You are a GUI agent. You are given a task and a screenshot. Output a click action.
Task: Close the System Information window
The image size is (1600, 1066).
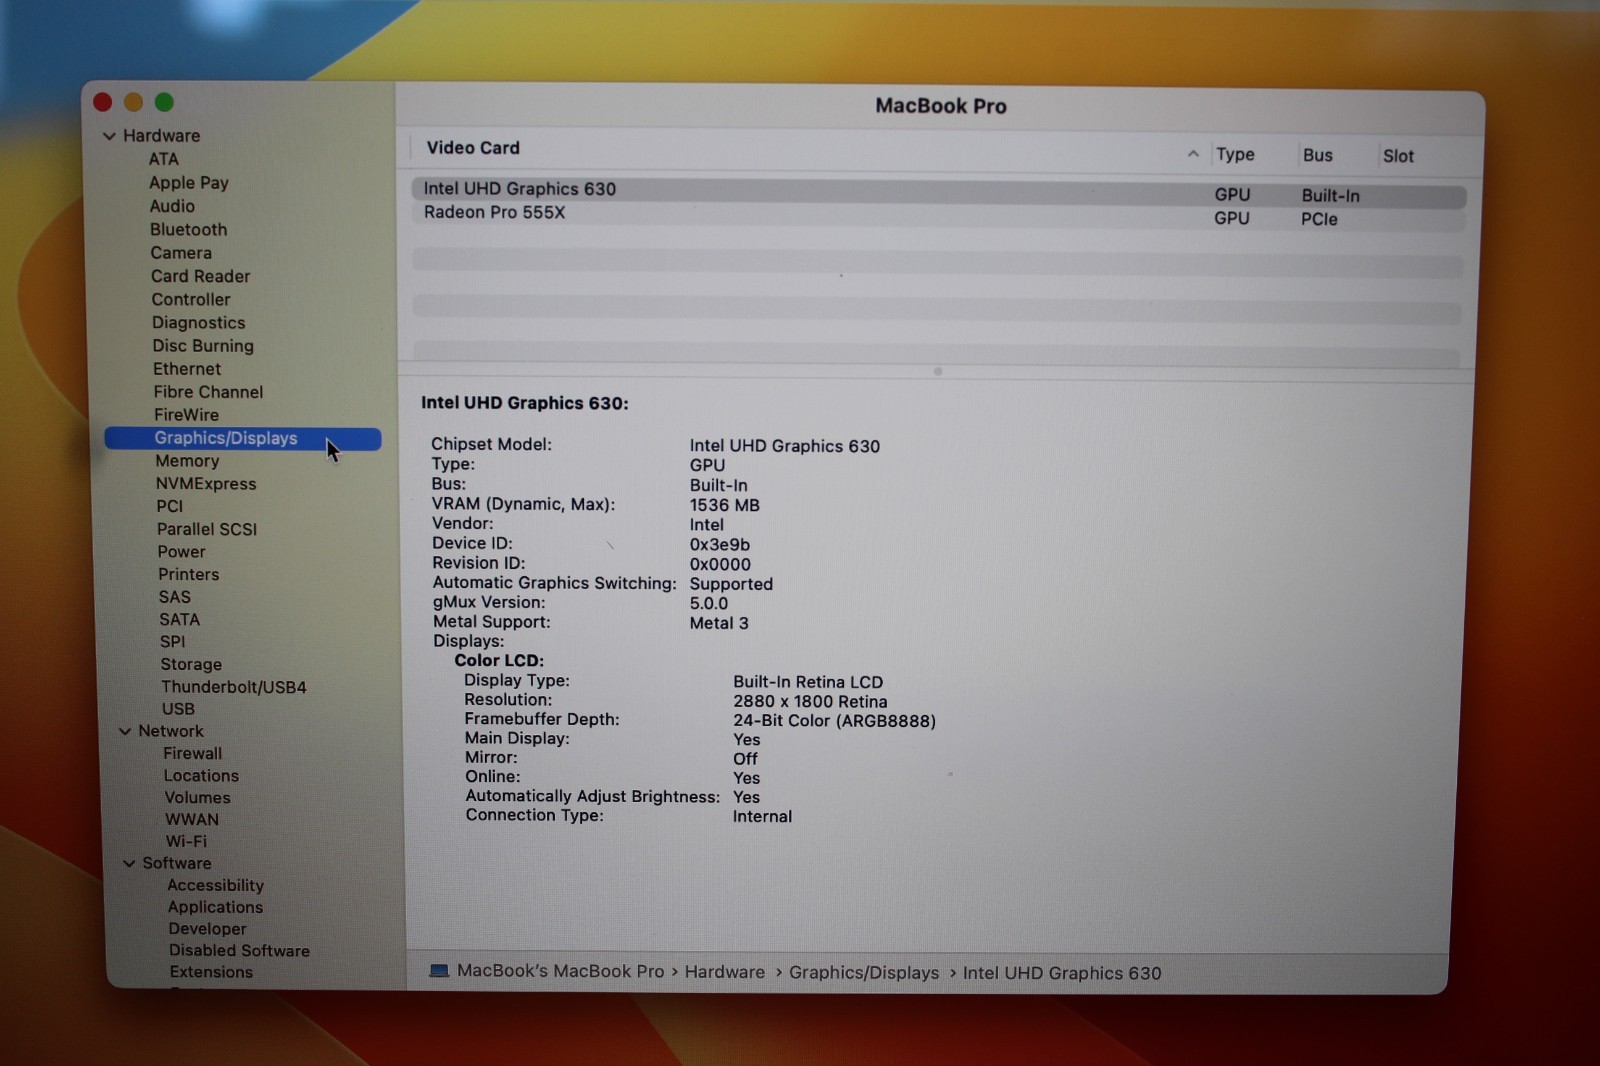(x=102, y=102)
